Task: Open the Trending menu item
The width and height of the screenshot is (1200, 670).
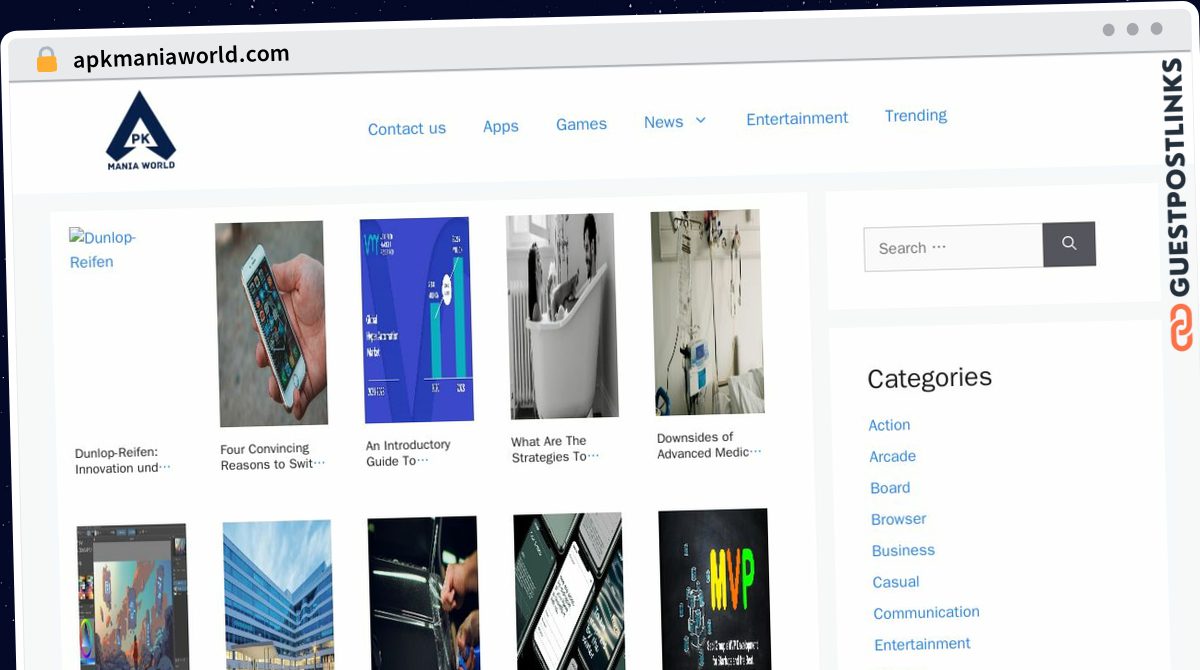Action: point(916,115)
